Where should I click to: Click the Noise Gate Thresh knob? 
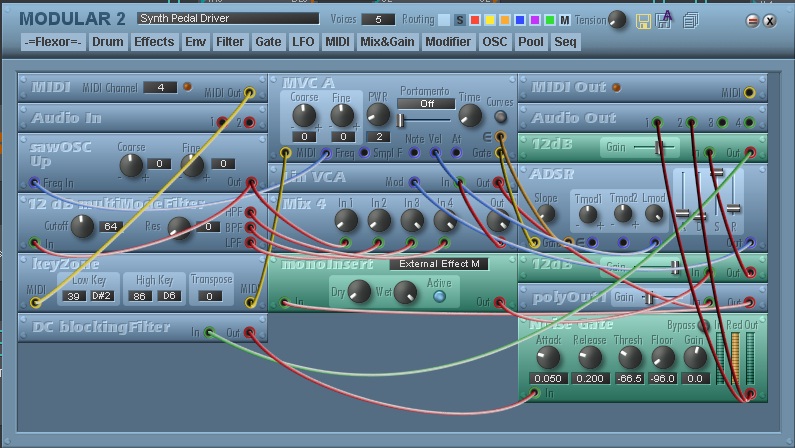pyautogui.click(x=629, y=357)
